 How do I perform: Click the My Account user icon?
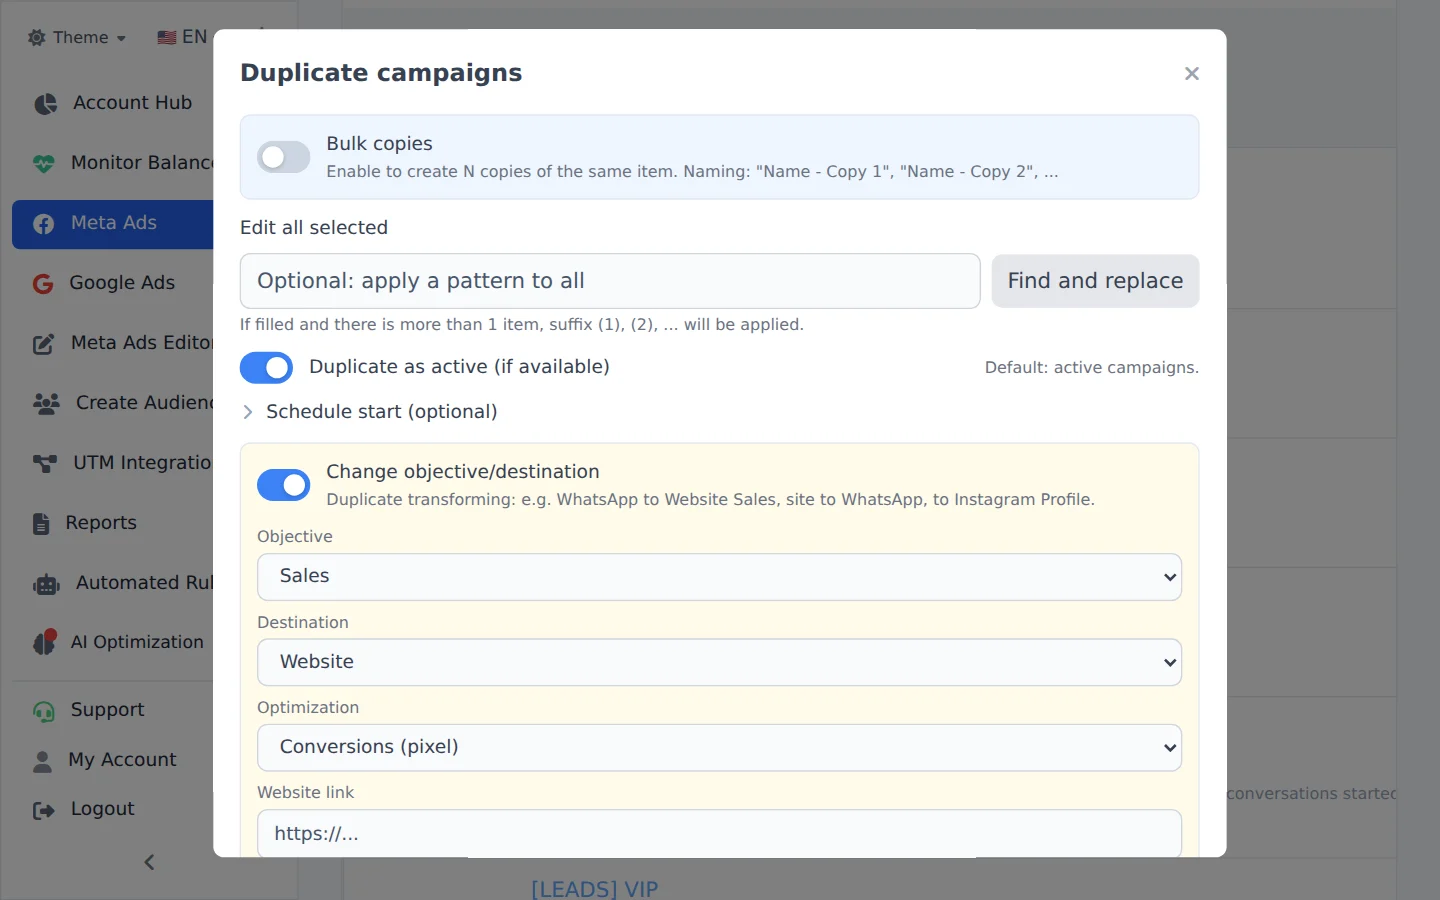point(42,761)
